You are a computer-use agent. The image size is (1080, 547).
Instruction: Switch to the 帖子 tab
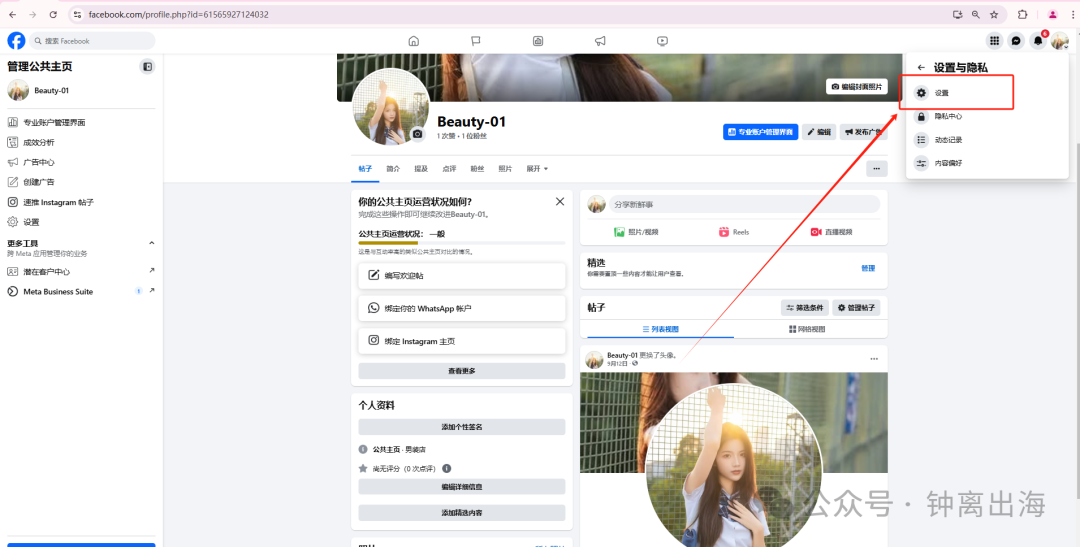pyautogui.click(x=365, y=169)
